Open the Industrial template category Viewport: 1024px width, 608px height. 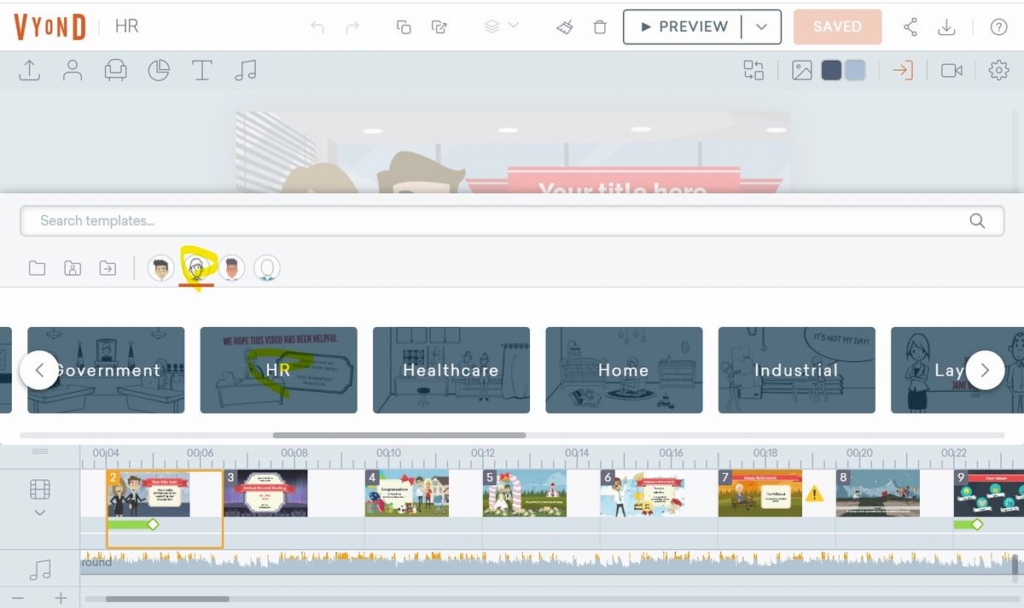pyautogui.click(x=797, y=370)
